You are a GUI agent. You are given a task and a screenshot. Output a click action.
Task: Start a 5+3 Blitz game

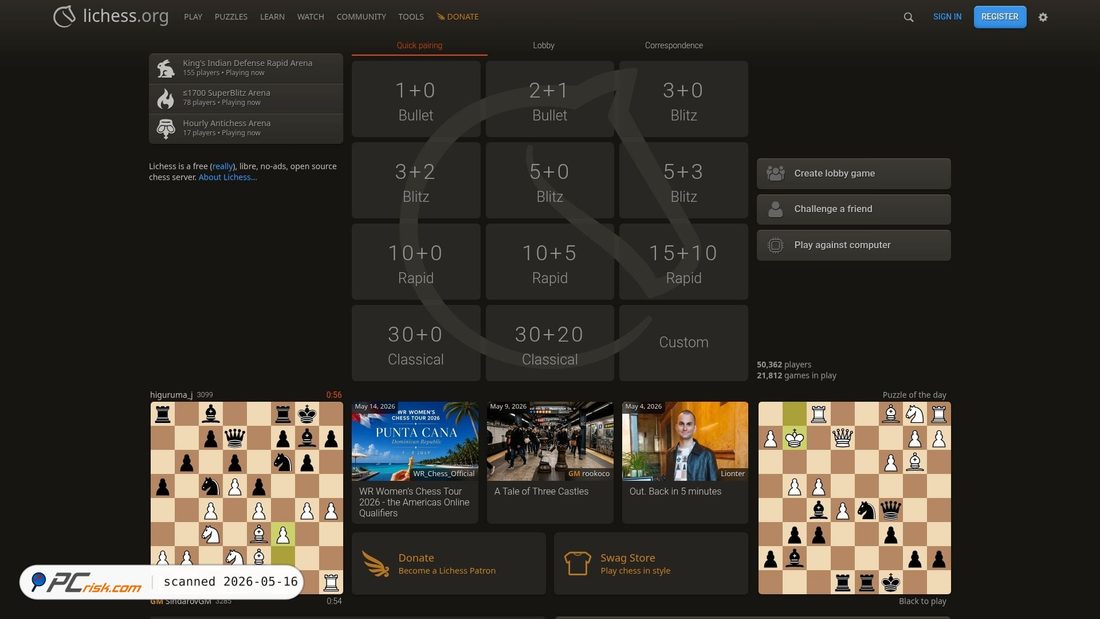tap(684, 181)
